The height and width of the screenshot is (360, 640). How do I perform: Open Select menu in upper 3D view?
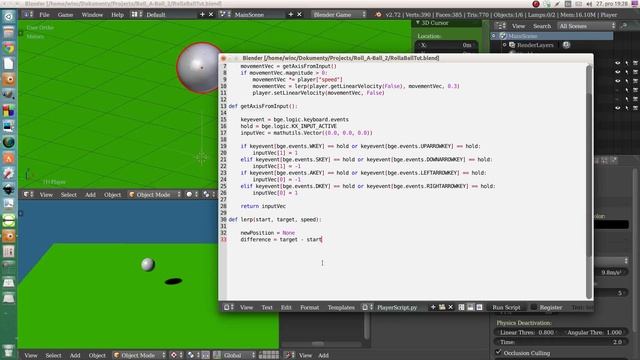pyautogui.click(x=69, y=195)
